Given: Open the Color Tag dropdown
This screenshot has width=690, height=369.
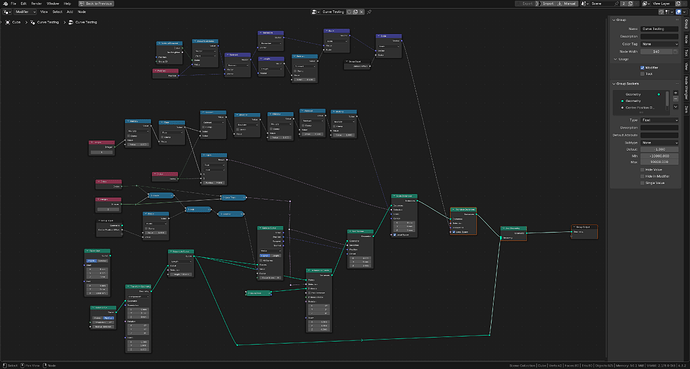Looking at the screenshot, I should 659,44.
